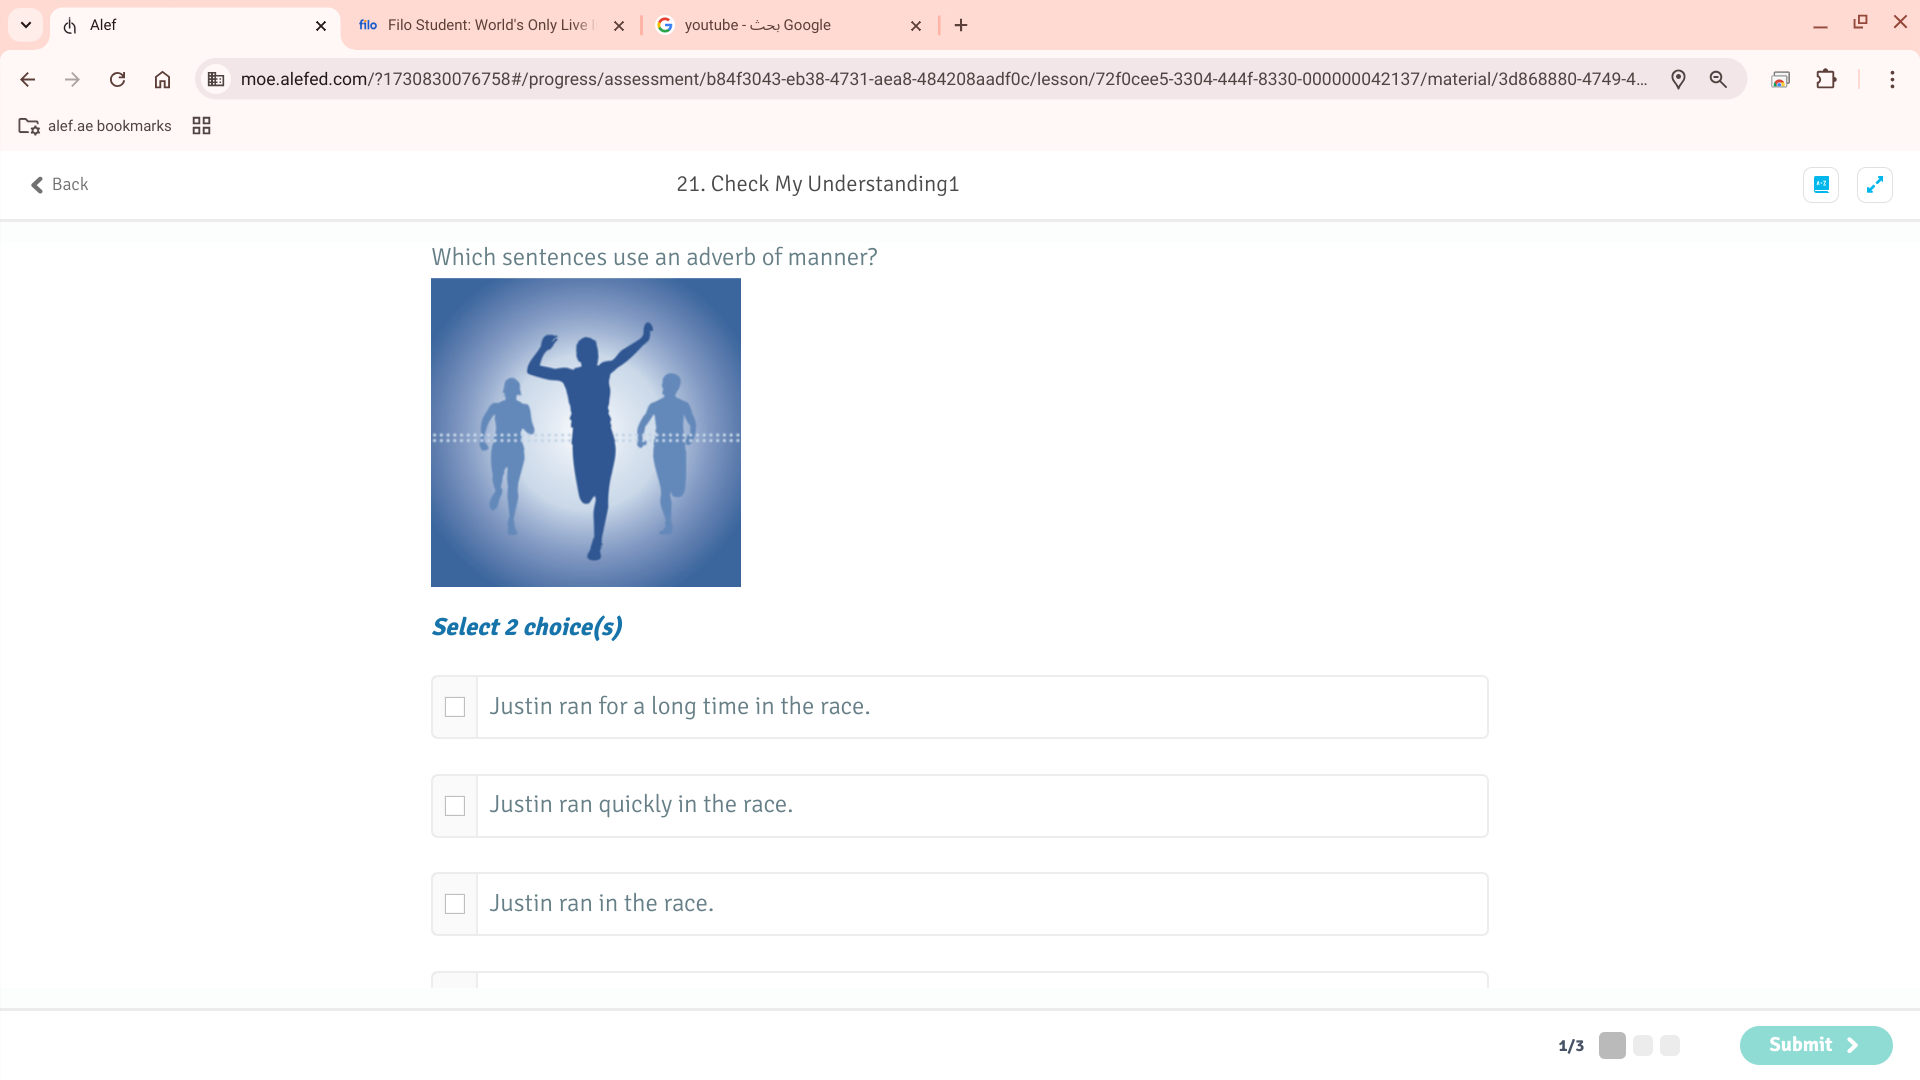Click the location pin icon in address bar

coord(1678,79)
